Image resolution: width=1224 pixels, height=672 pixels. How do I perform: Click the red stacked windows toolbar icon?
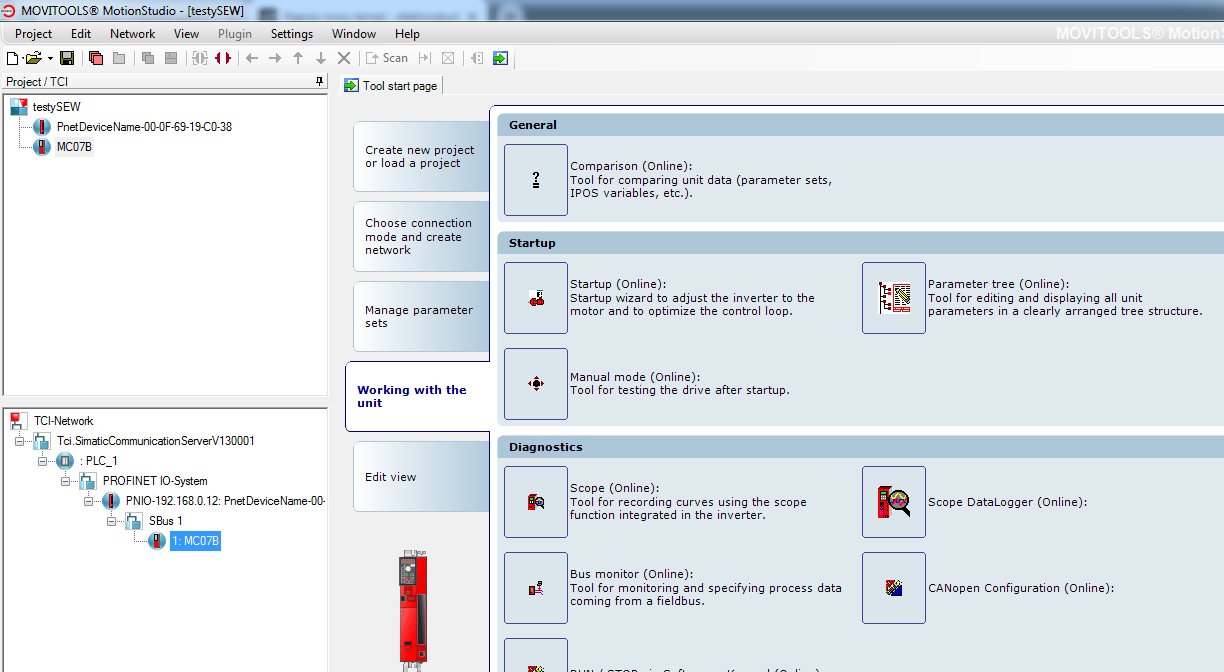coord(96,59)
